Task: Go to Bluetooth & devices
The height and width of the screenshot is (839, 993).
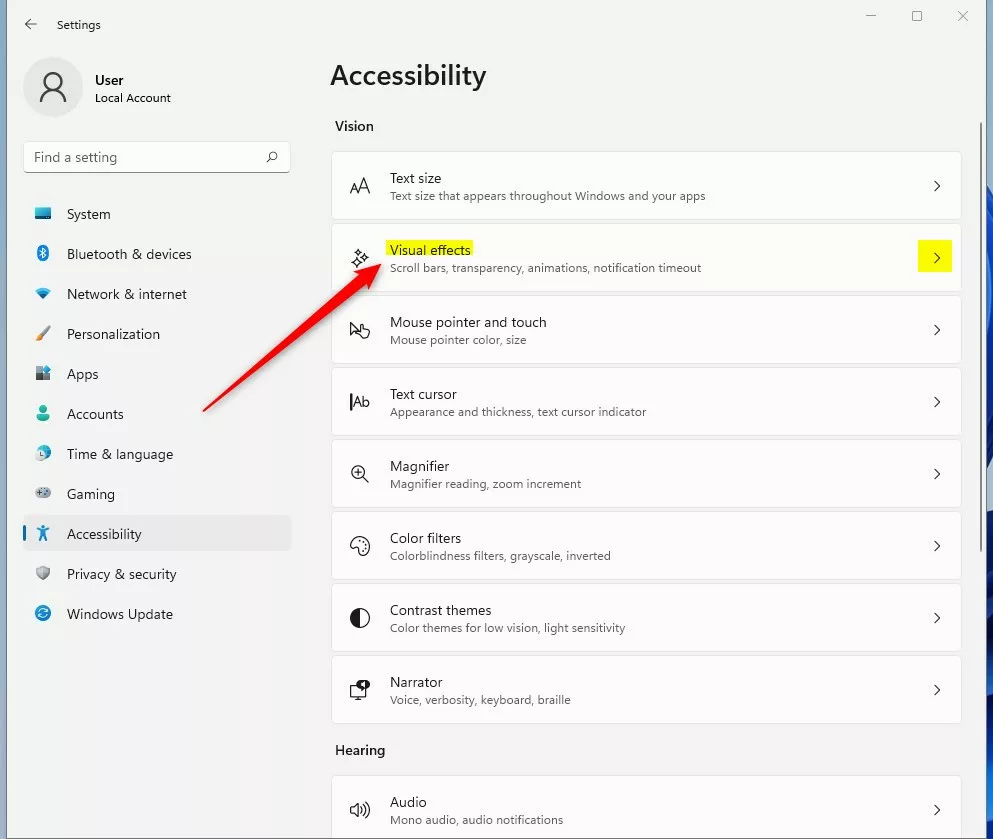Action: pyautogui.click(x=157, y=254)
